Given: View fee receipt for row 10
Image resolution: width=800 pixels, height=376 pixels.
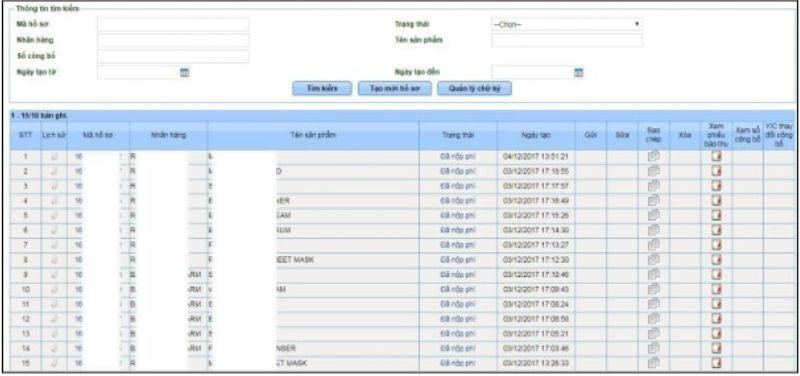Looking at the screenshot, I should pyautogui.click(x=717, y=289).
